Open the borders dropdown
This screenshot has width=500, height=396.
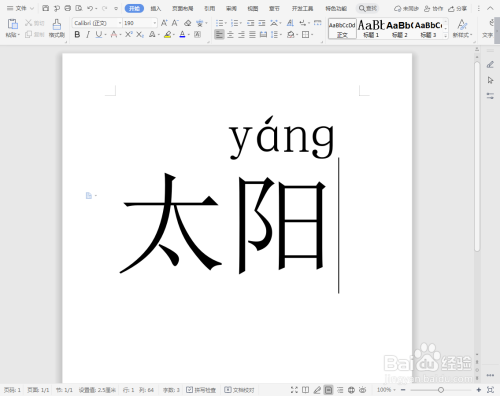click(x=312, y=34)
